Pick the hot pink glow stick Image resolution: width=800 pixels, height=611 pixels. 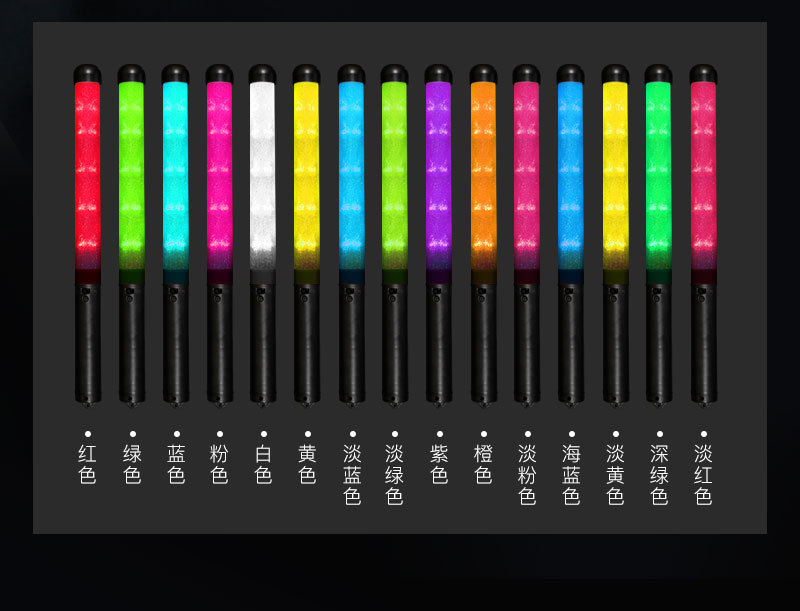click(220, 235)
